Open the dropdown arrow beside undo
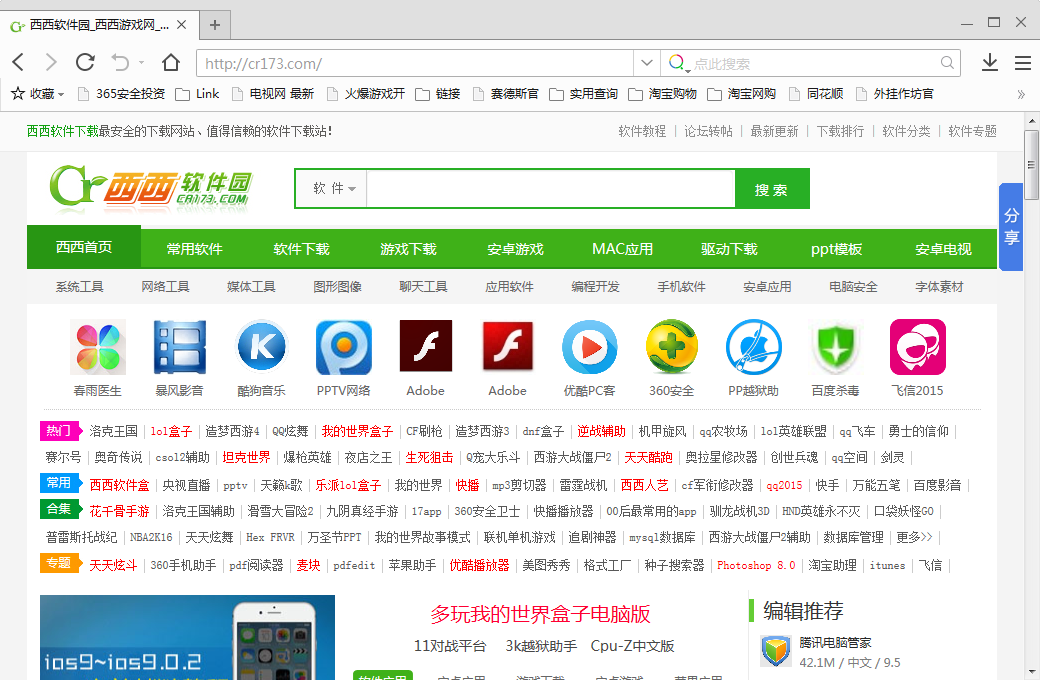This screenshot has height=680, width=1040. (x=141, y=62)
